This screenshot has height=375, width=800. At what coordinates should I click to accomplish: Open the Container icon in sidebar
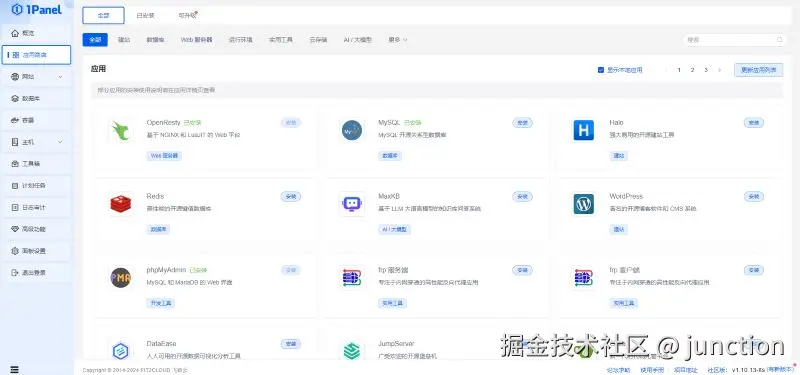tap(15, 120)
